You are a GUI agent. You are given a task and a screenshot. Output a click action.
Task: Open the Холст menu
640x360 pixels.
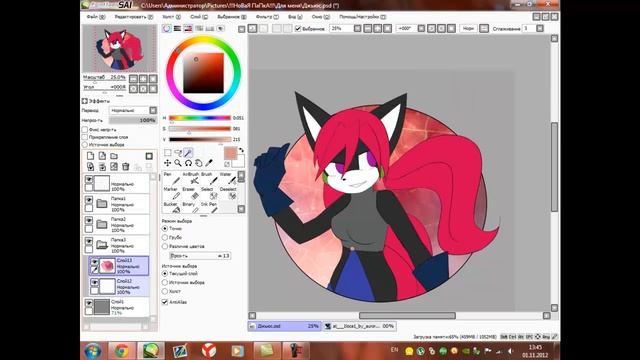171,17
